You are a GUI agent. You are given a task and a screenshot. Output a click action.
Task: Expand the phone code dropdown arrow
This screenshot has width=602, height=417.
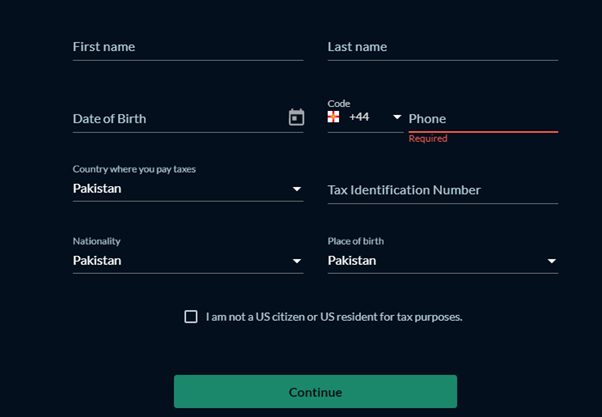[x=397, y=117]
